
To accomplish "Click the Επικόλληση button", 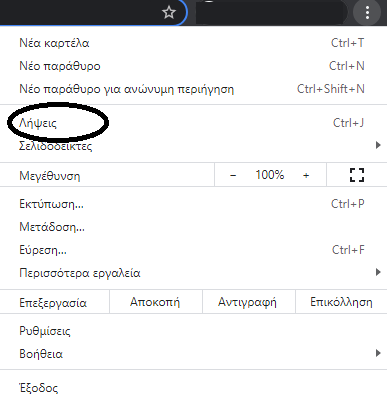I will pyautogui.click(x=341, y=302).
